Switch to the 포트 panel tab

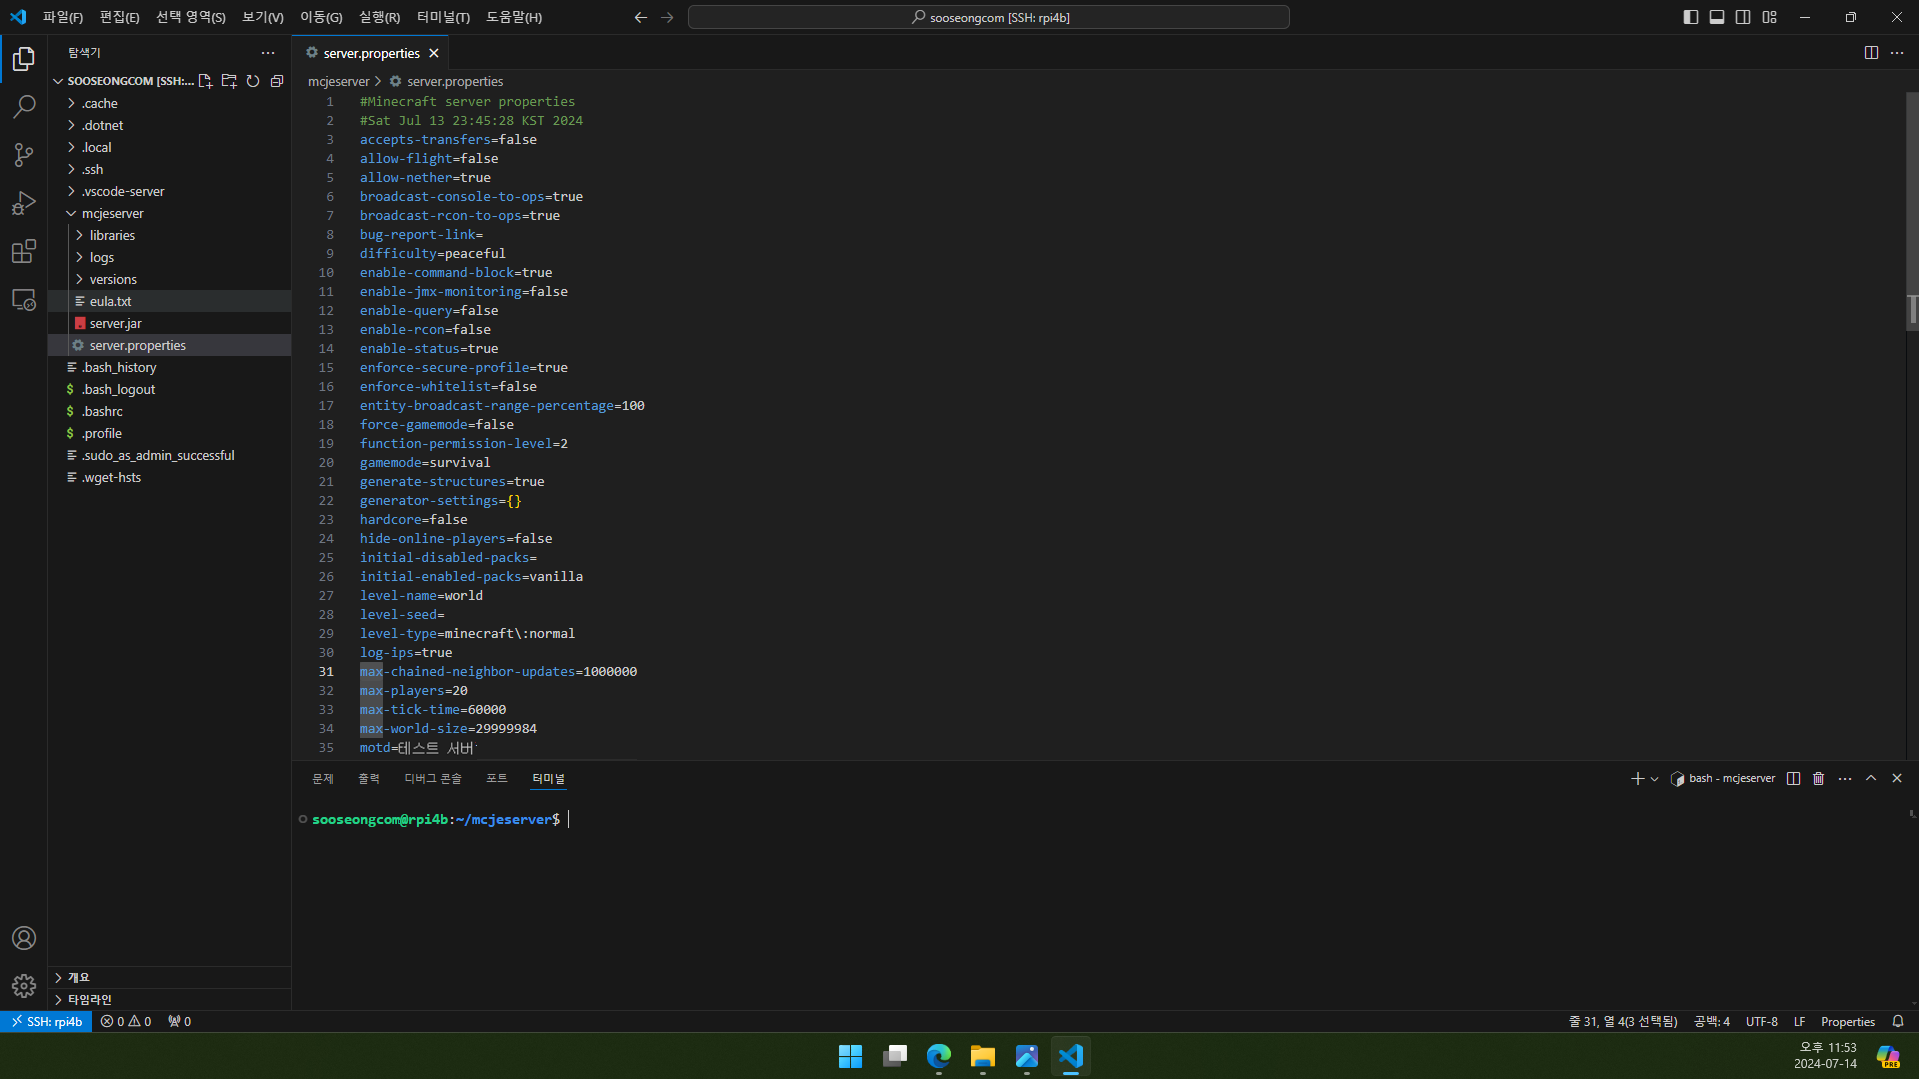(497, 778)
